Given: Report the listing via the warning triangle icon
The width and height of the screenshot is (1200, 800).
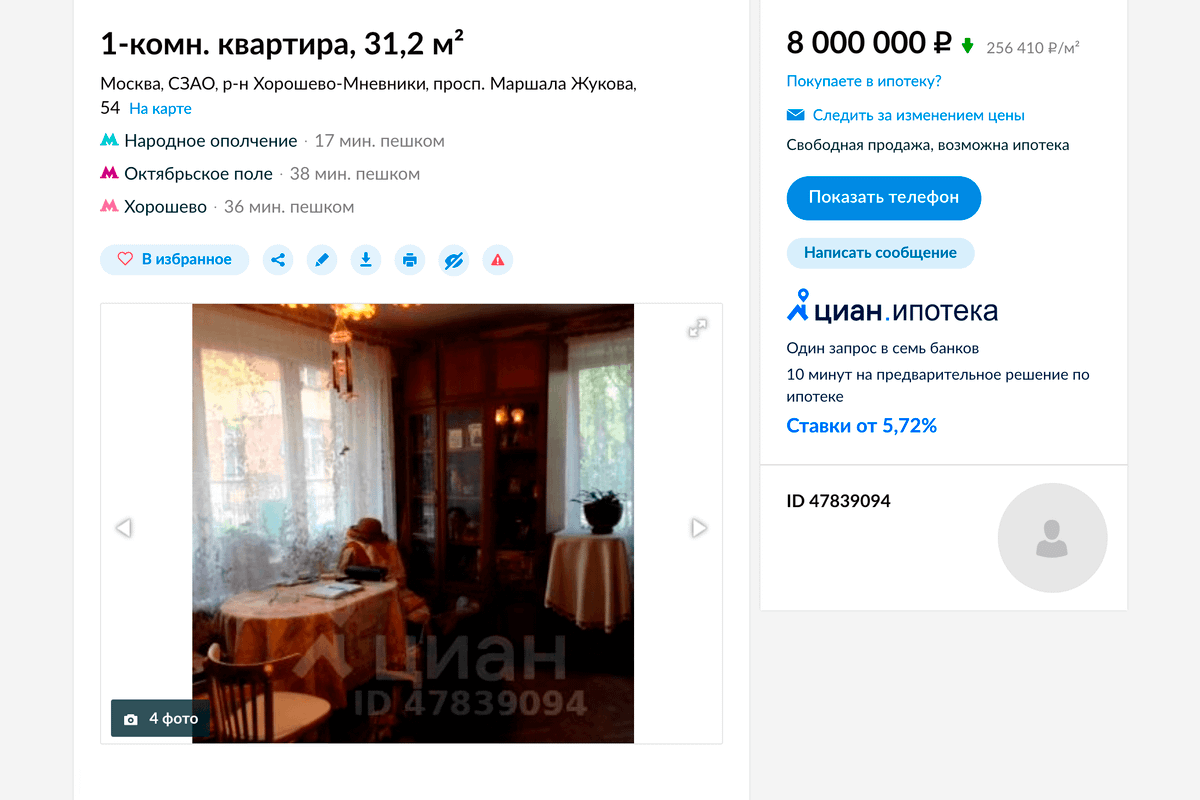Looking at the screenshot, I should pyautogui.click(x=498, y=260).
